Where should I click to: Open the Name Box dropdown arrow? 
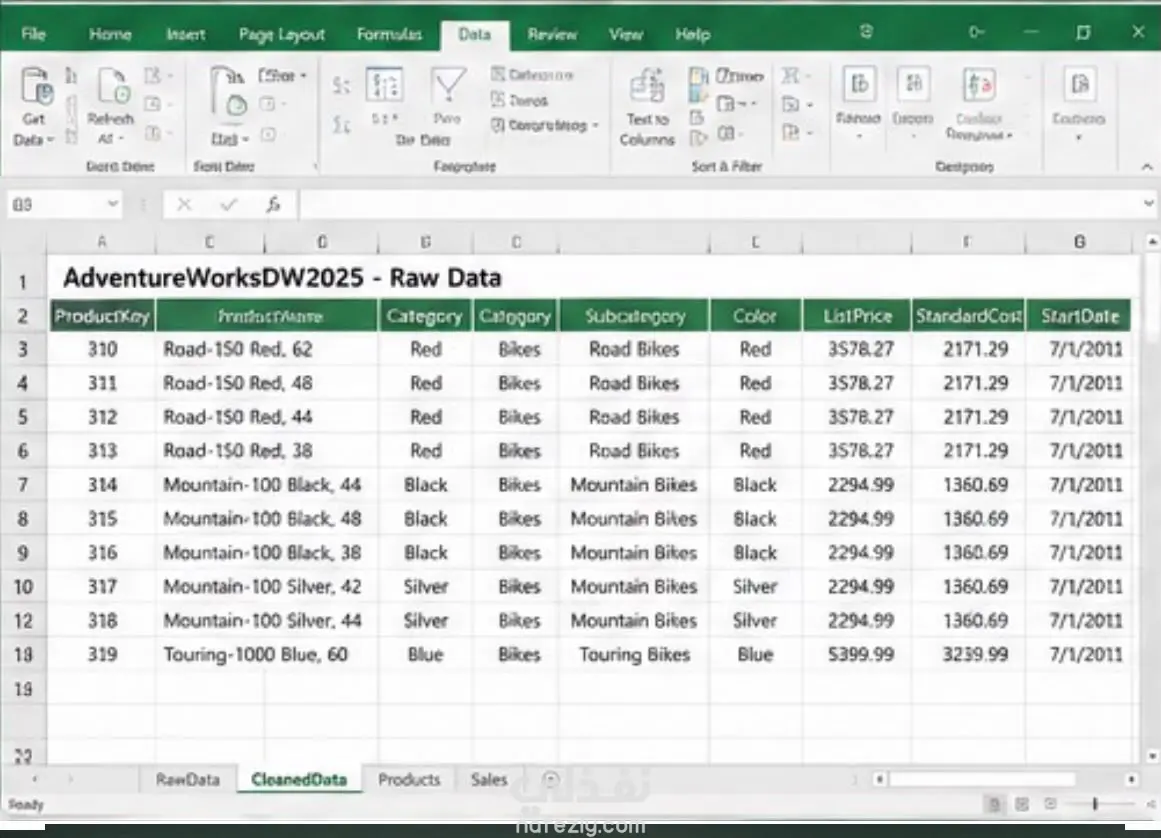[x=113, y=204]
